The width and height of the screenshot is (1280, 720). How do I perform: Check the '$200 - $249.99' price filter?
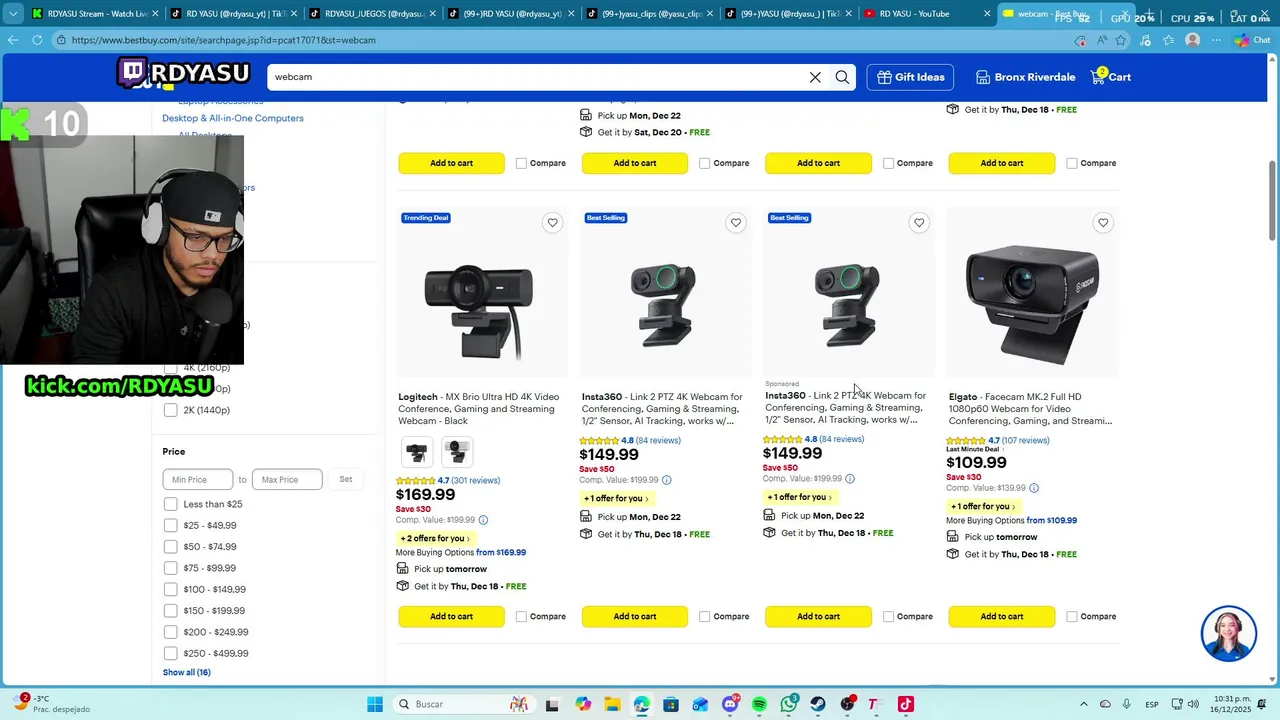(170, 632)
